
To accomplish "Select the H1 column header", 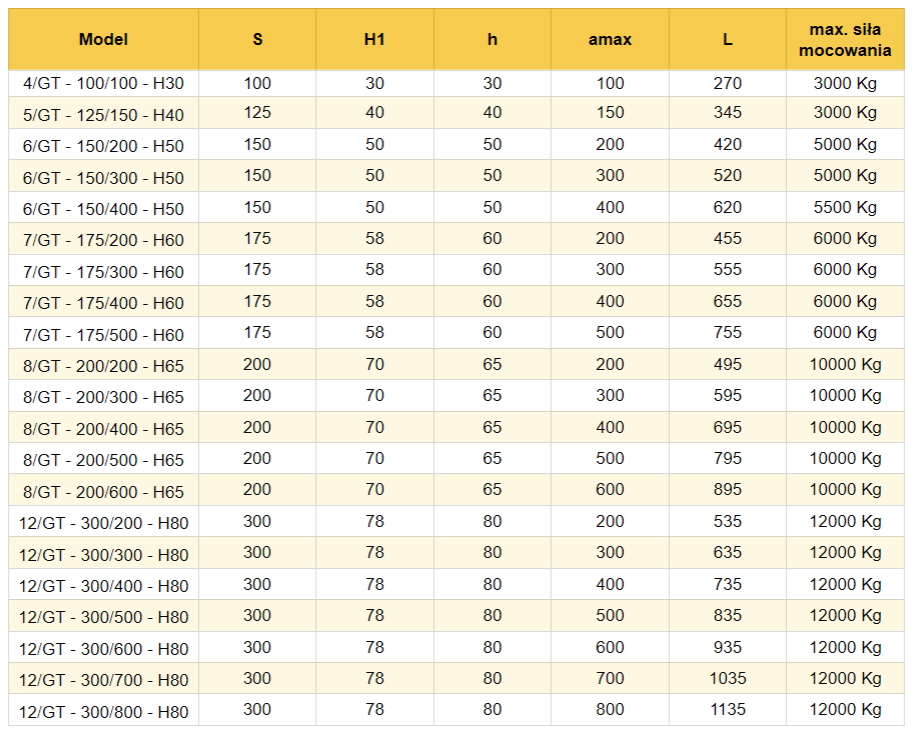I will [375, 40].
